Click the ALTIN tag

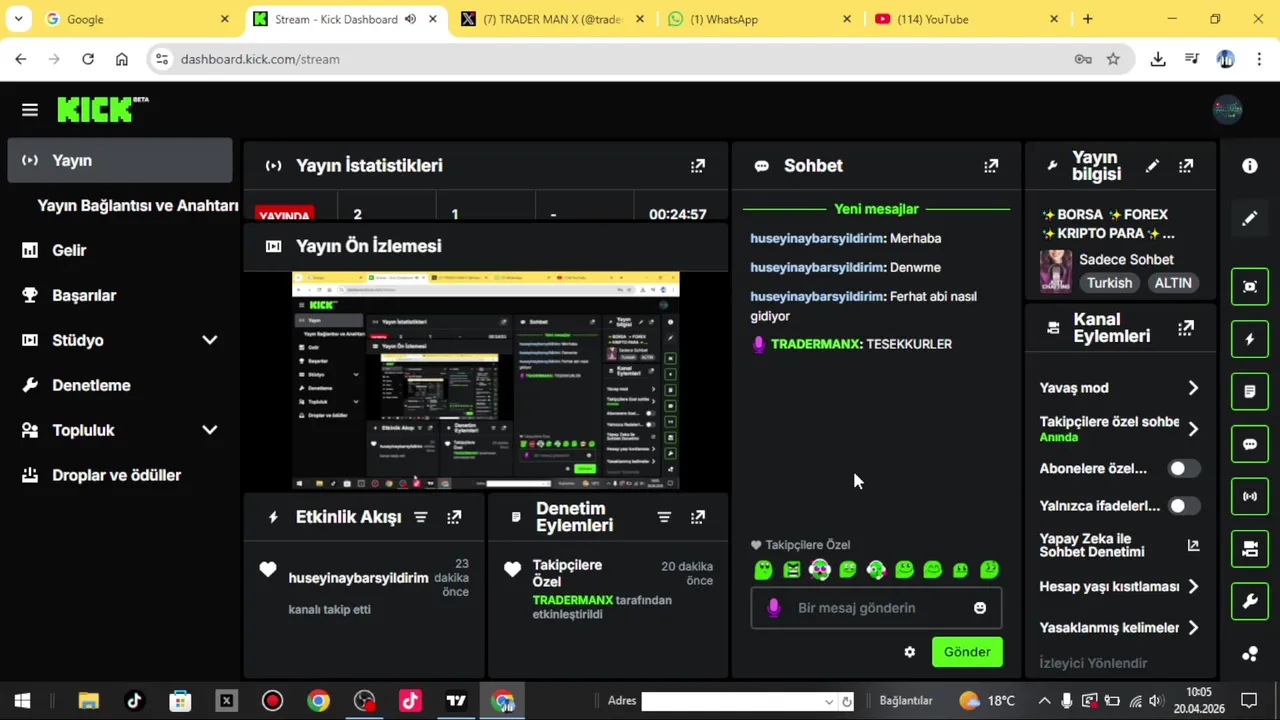(1173, 283)
